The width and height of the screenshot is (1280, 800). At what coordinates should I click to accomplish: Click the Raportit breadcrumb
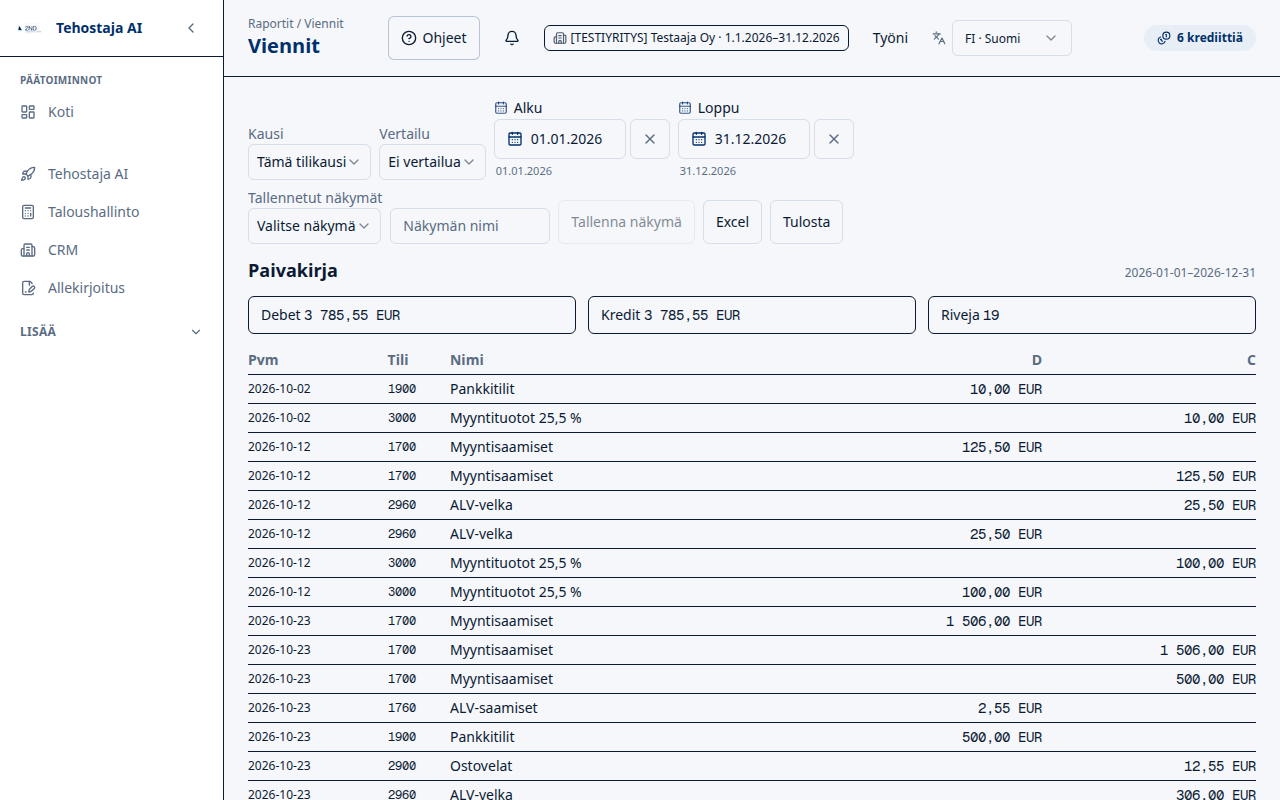coord(270,23)
